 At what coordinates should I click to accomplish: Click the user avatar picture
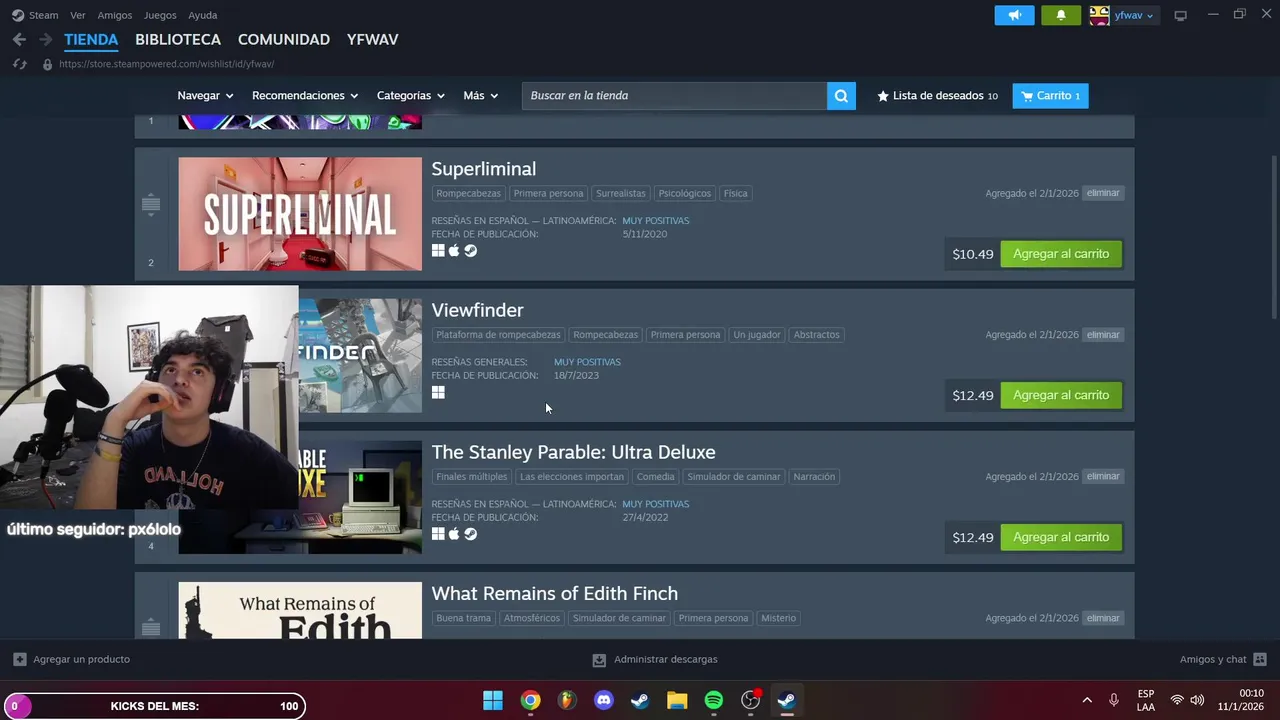tap(1099, 15)
